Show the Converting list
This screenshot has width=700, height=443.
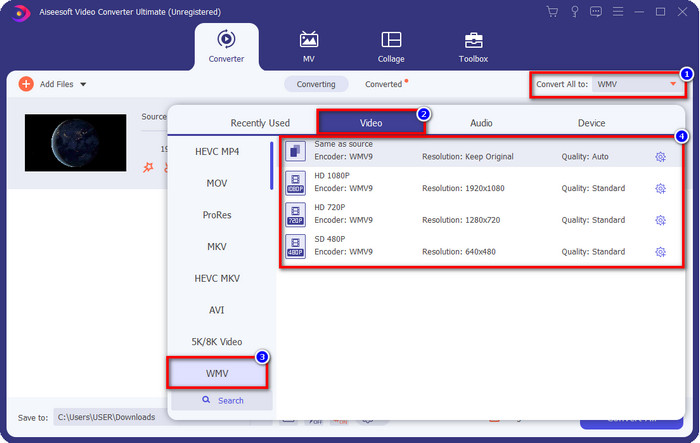[316, 84]
